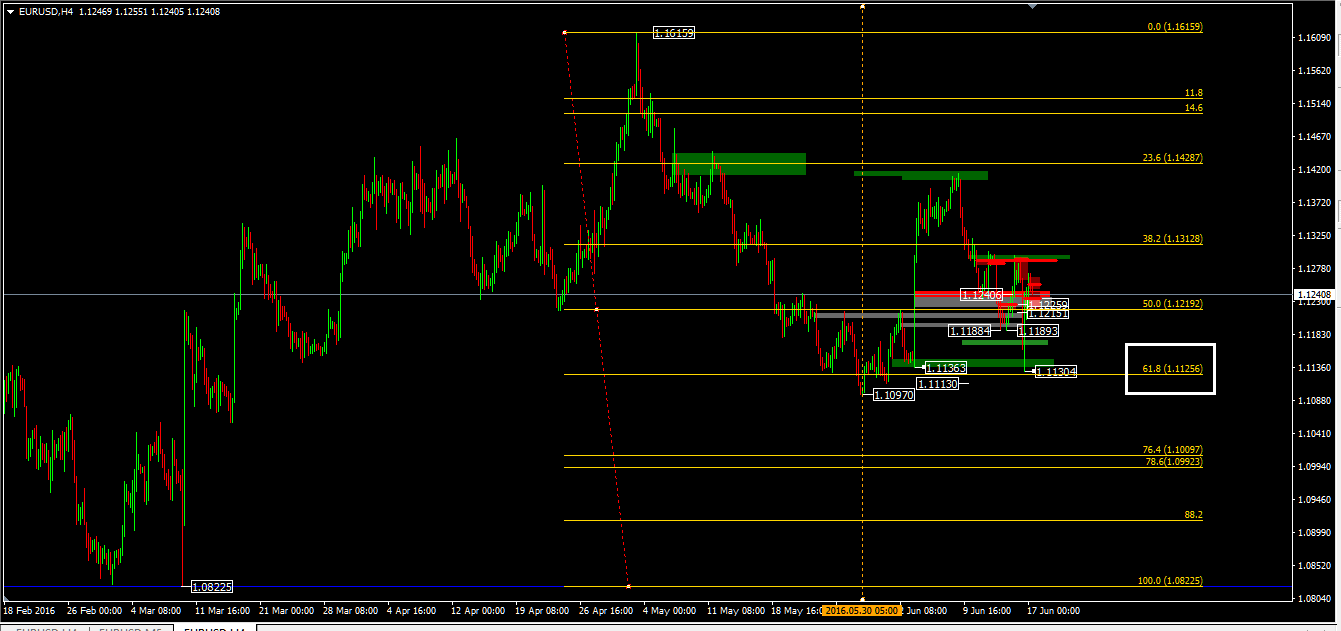Select the large green supply zone near 23.6 level
The height and width of the screenshot is (631, 1341).
740,164
